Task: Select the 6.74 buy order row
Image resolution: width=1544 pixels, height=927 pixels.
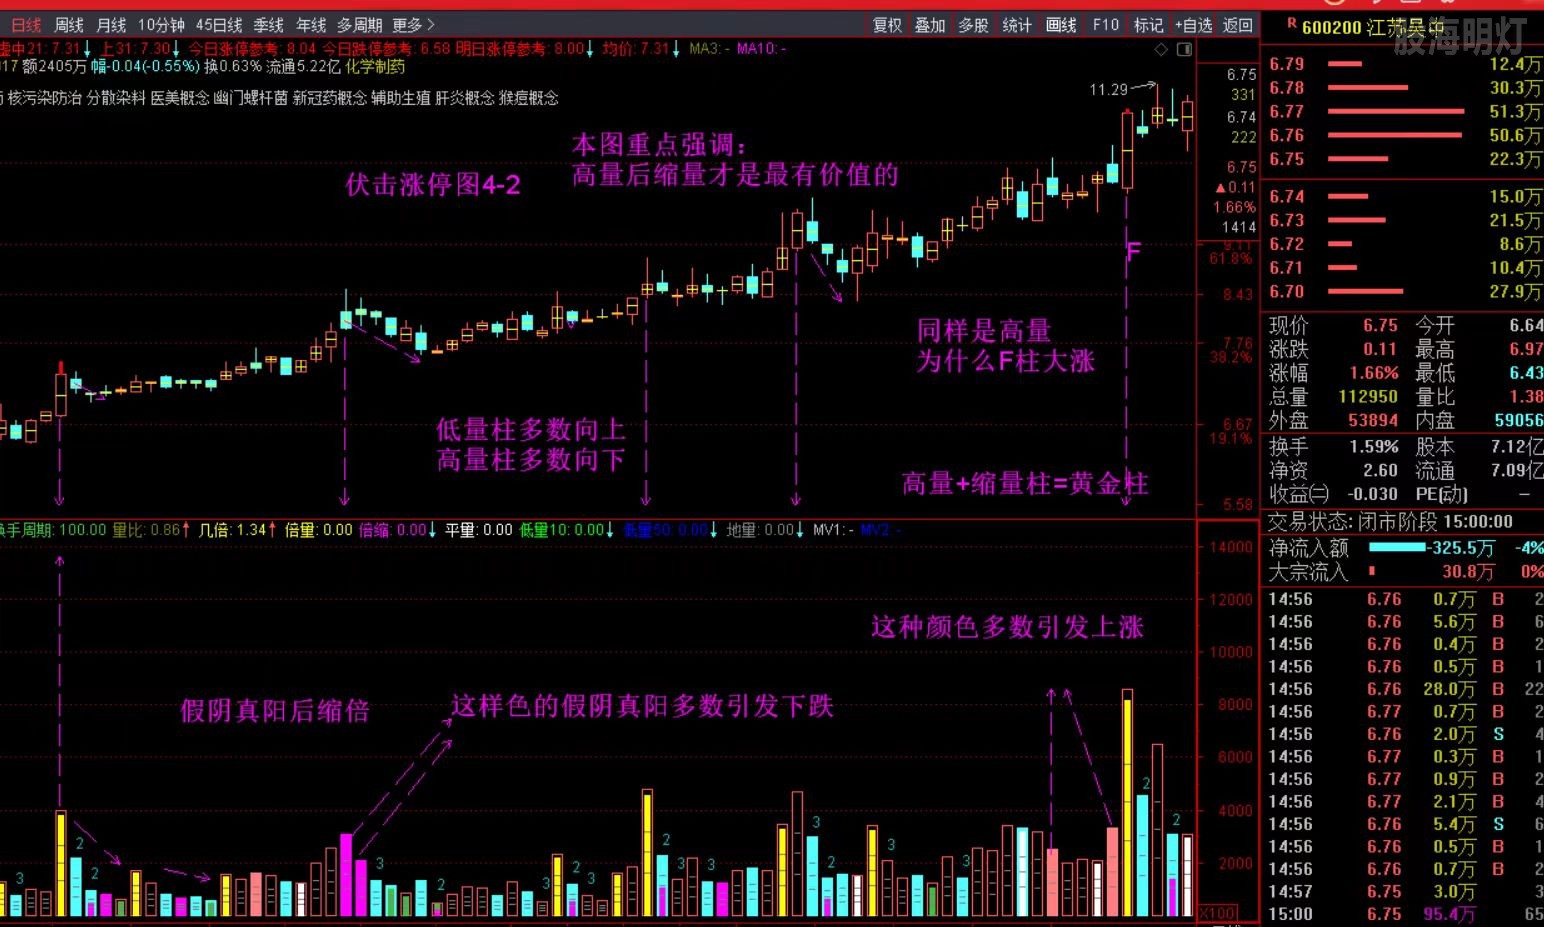Action: click(1403, 196)
